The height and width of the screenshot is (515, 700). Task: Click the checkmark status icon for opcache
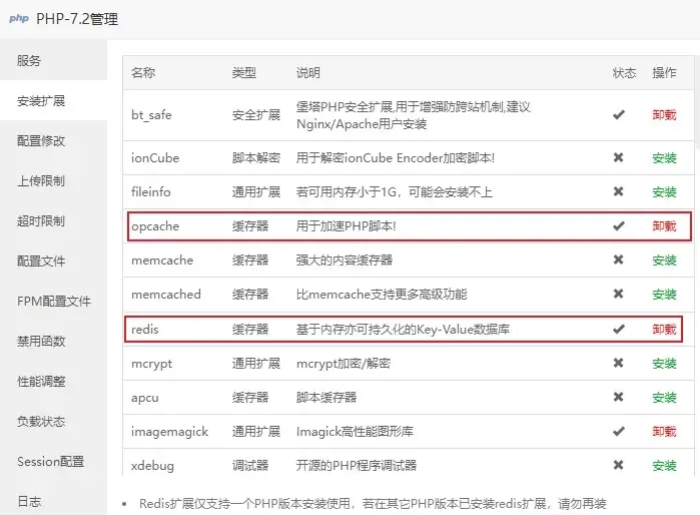[x=618, y=226]
